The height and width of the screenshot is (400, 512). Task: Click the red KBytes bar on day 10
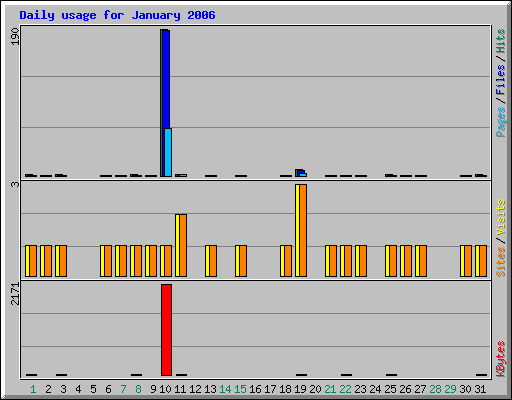(x=166, y=330)
